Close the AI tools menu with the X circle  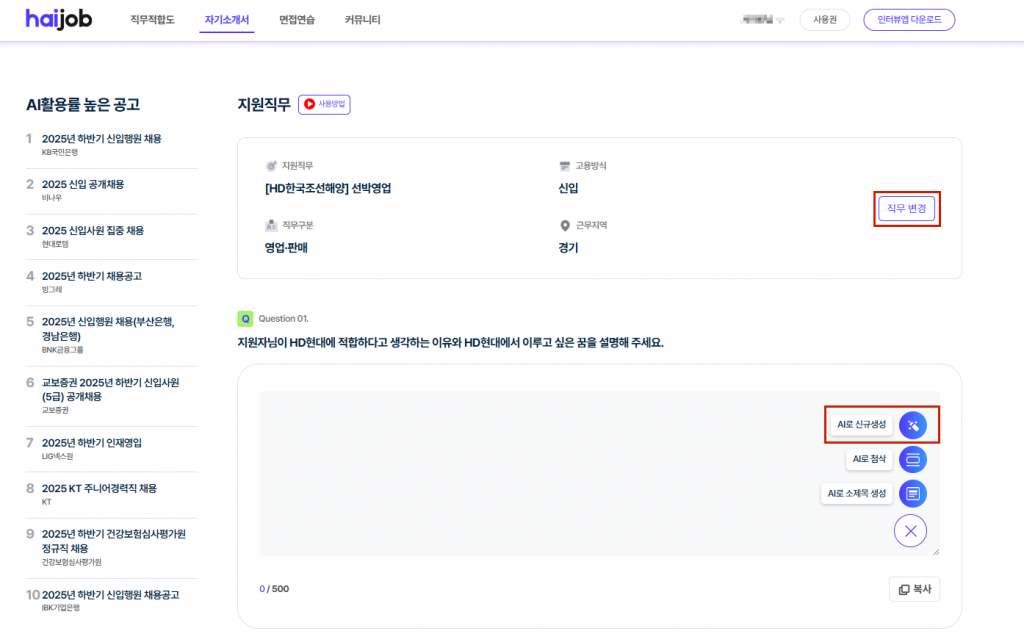point(910,531)
